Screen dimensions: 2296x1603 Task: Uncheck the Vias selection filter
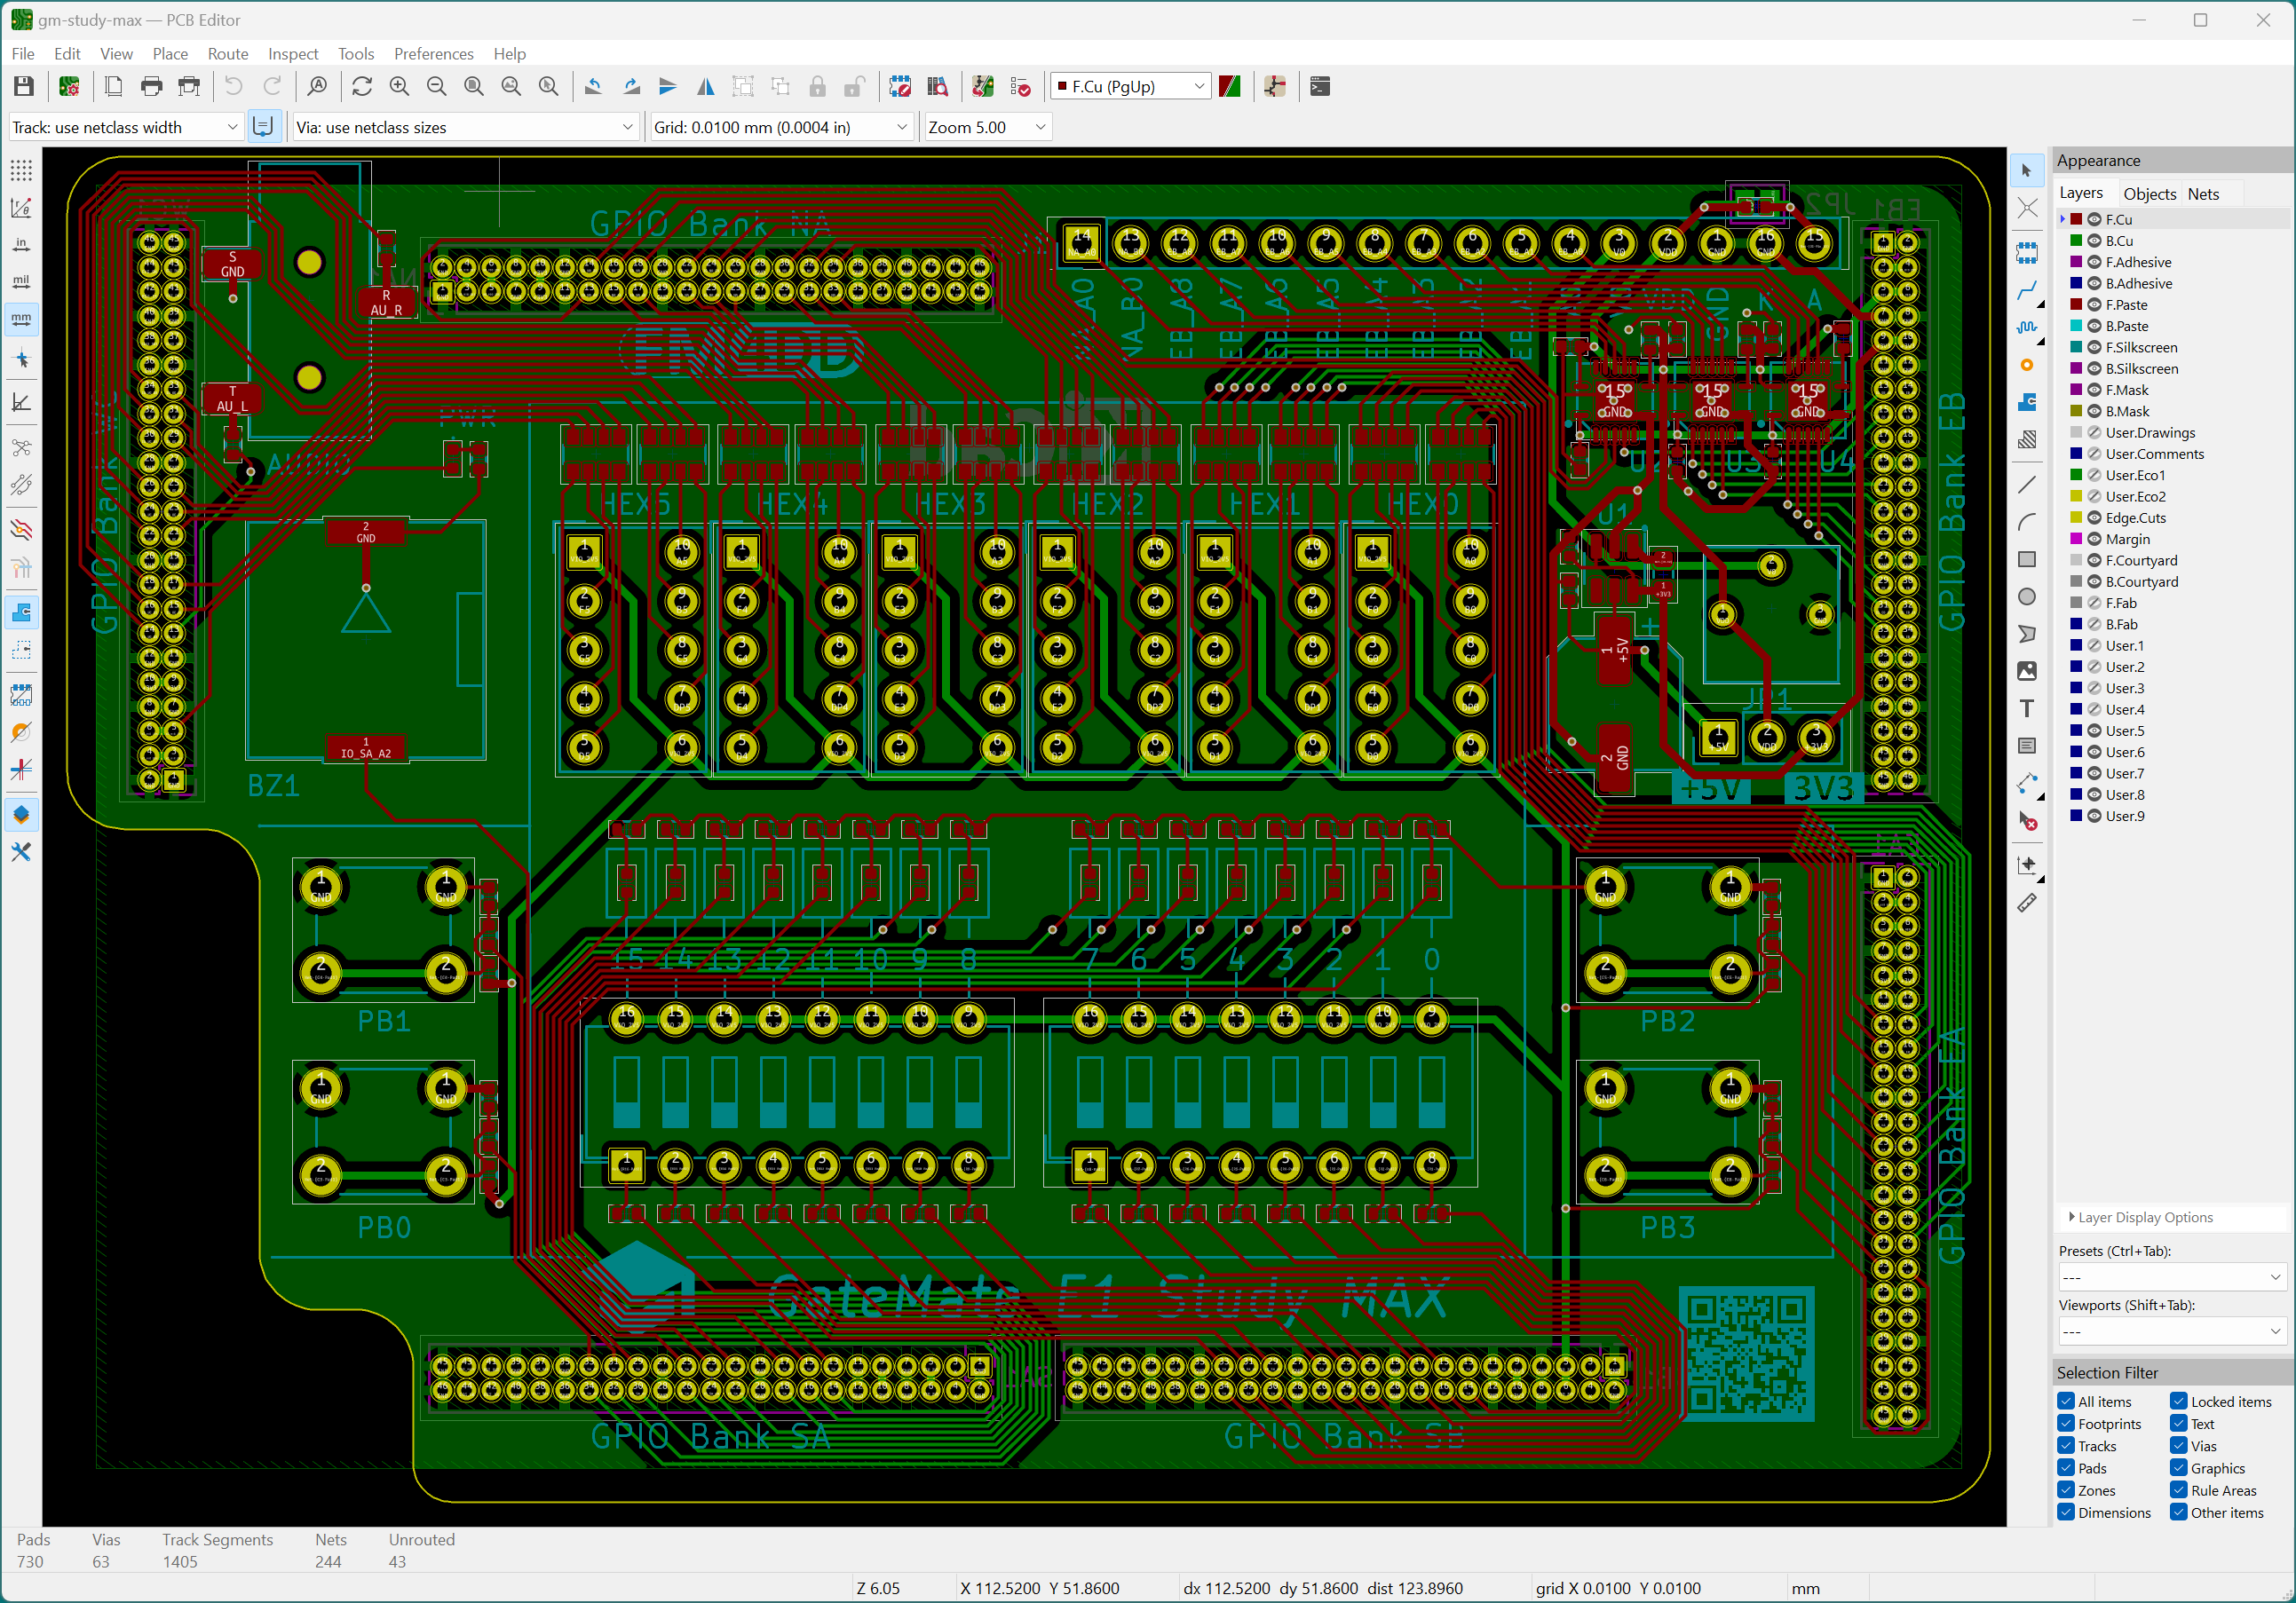point(2178,1445)
